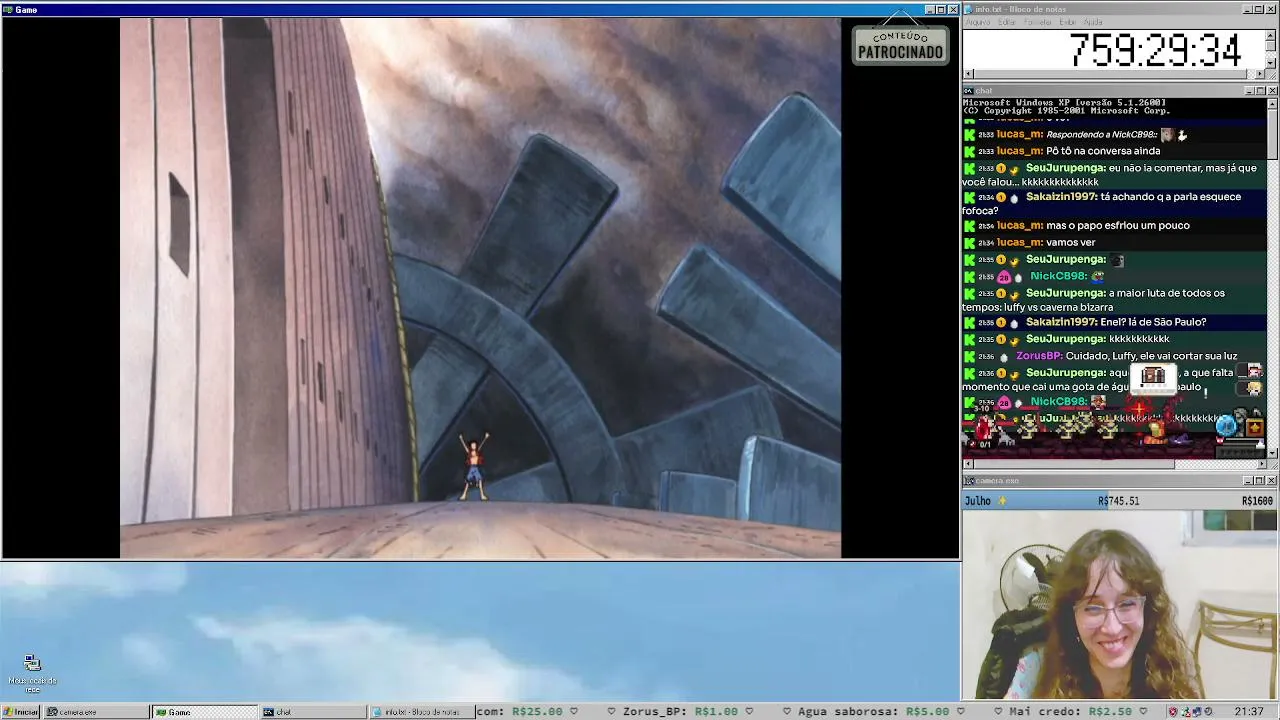Close the camera.exe window

(1272, 481)
